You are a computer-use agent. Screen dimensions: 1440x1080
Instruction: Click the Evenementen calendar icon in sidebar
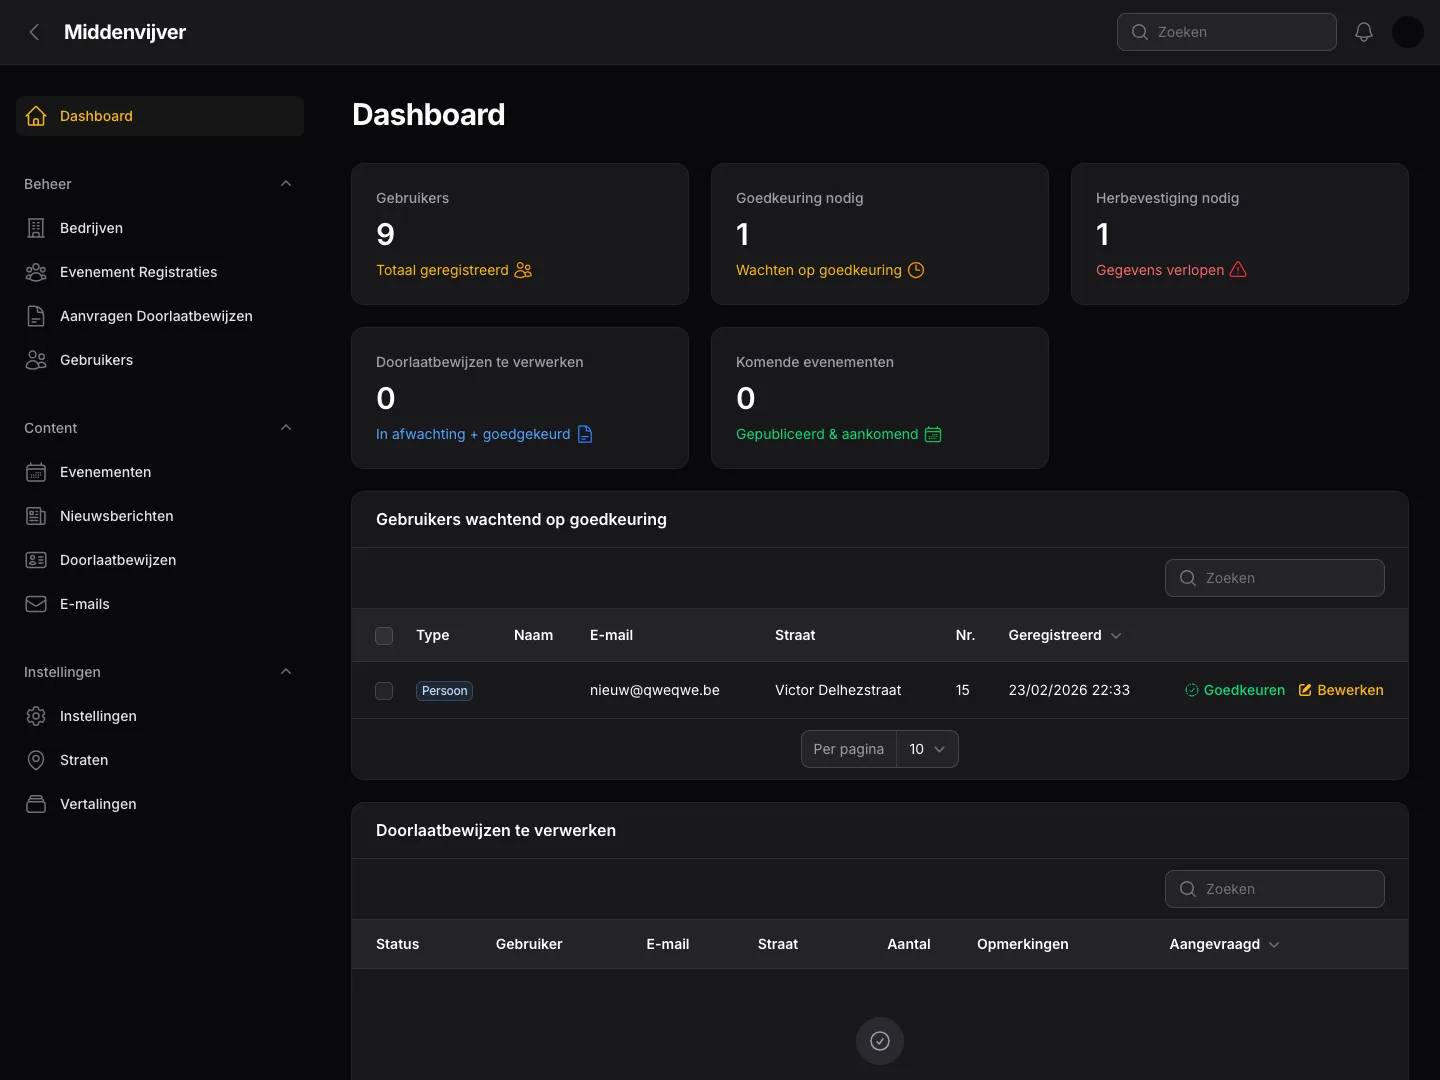pyautogui.click(x=36, y=472)
